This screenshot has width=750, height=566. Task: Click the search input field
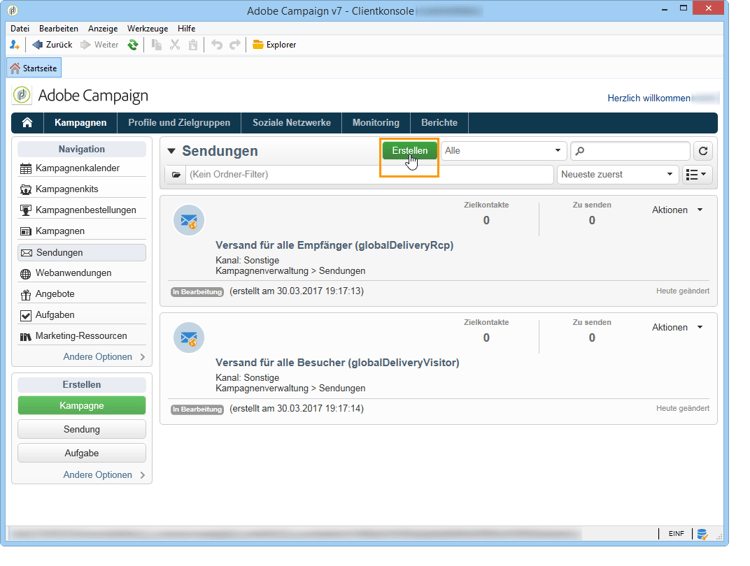pyautogui.click(x=630, y=151)
